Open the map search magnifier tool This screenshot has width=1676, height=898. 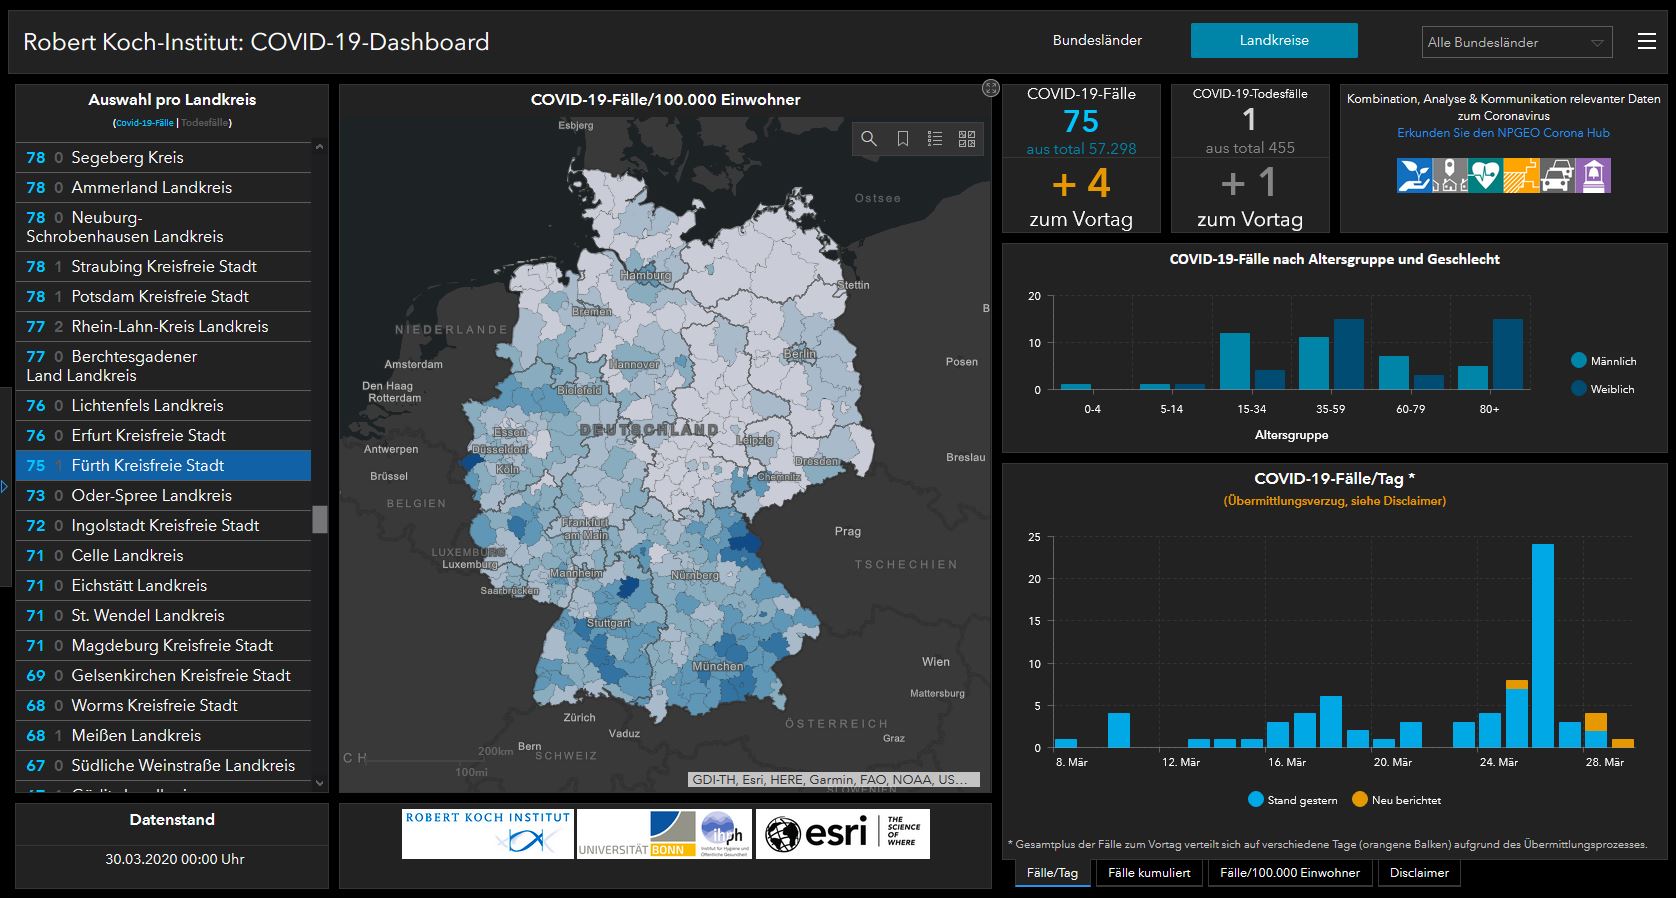tap(869, 139)
